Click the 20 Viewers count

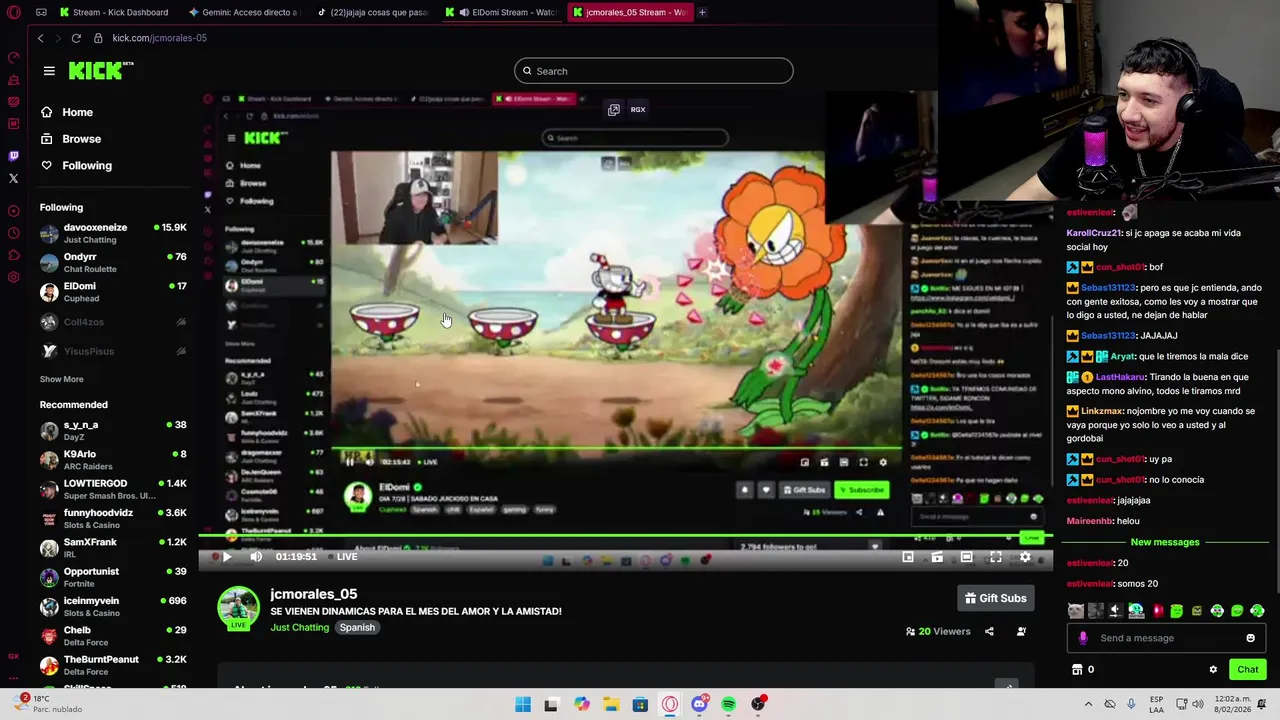tap(938, 631)
